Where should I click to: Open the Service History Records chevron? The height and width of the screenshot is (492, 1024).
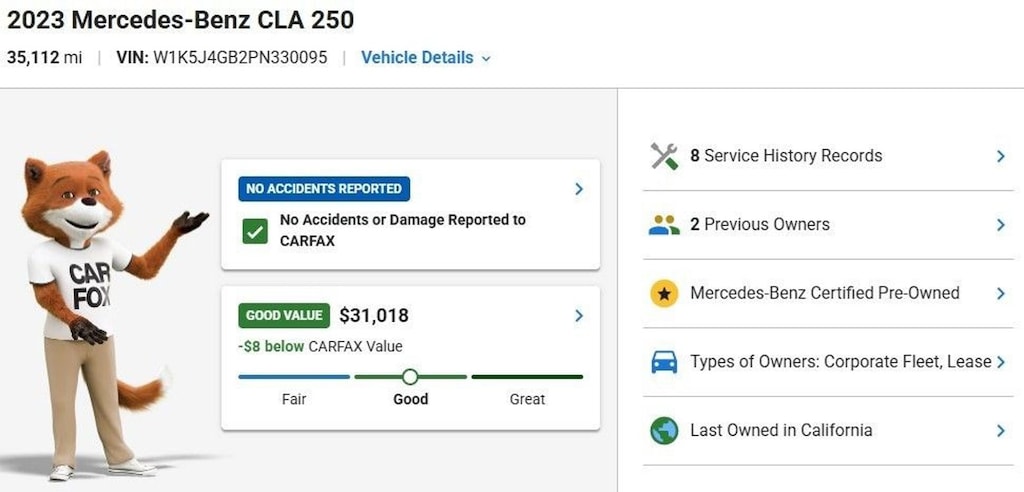tap(1000, 156)
